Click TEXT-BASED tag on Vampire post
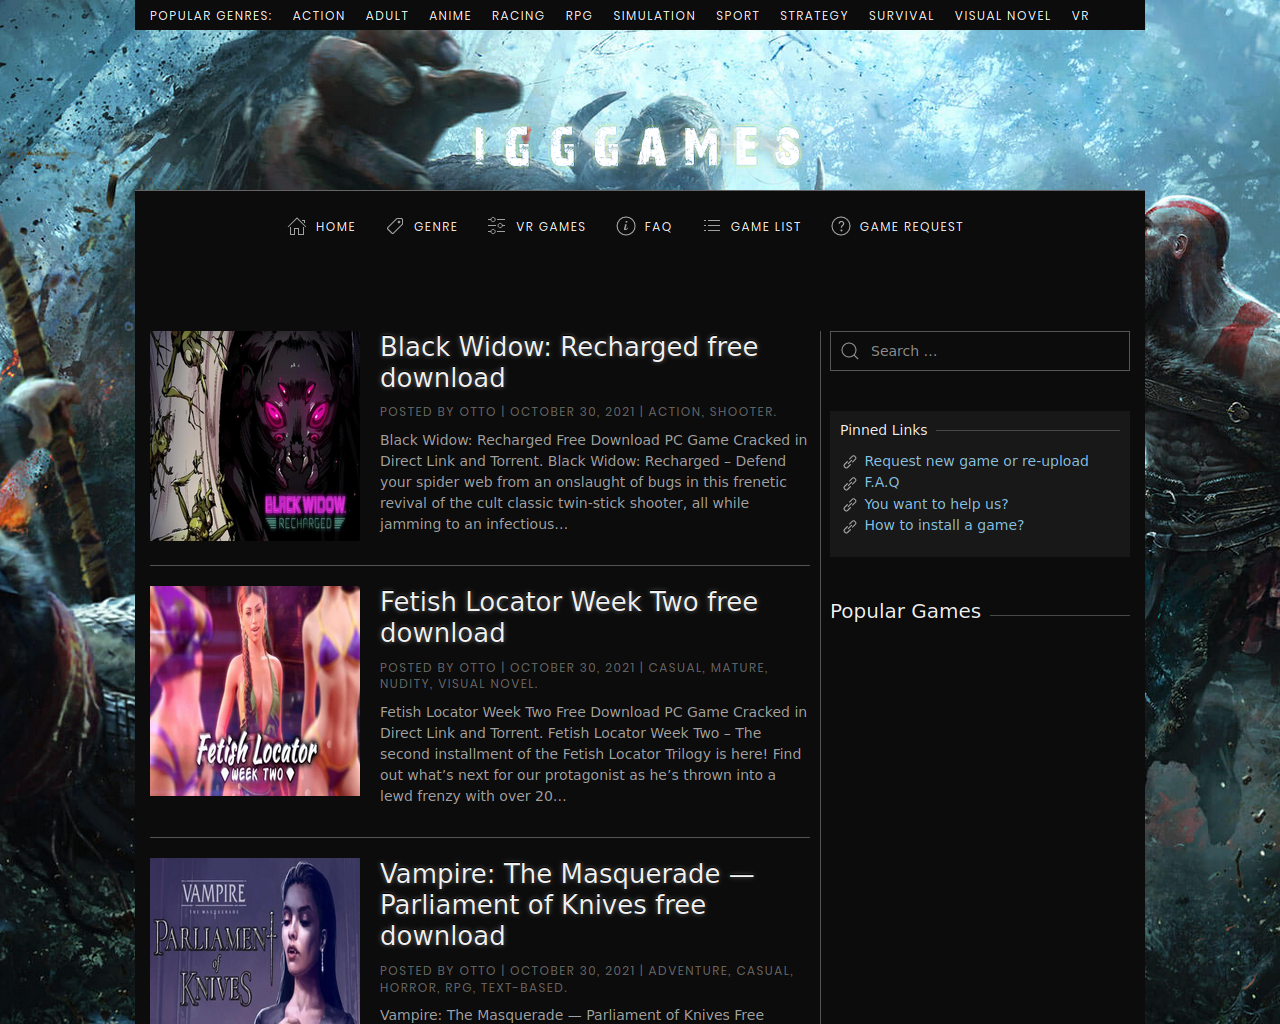 click(522, 988)
